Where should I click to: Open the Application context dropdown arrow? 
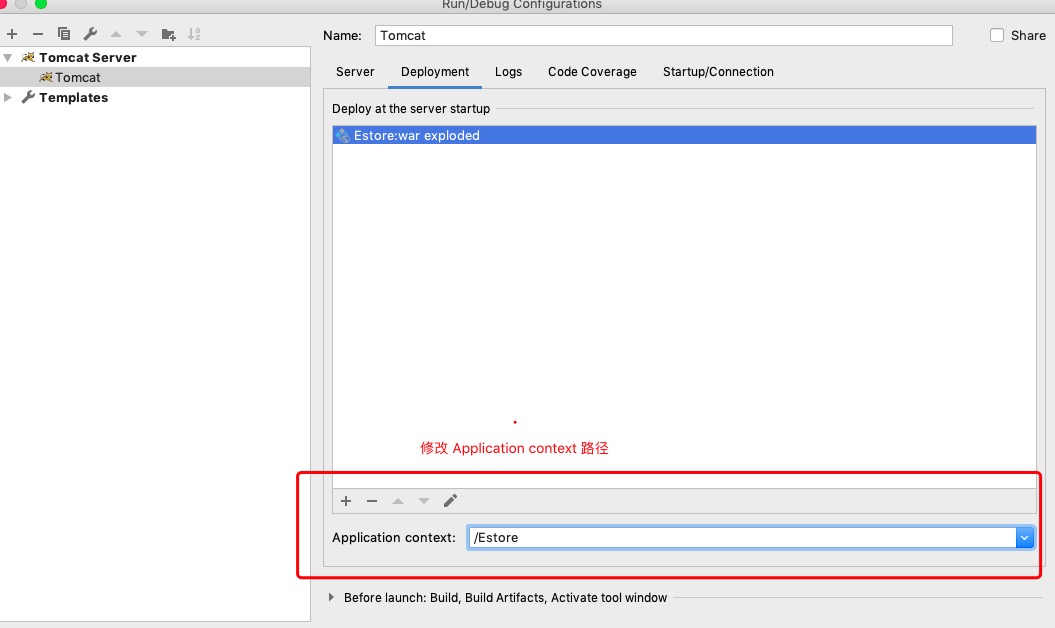click(x=1024, y=538)
